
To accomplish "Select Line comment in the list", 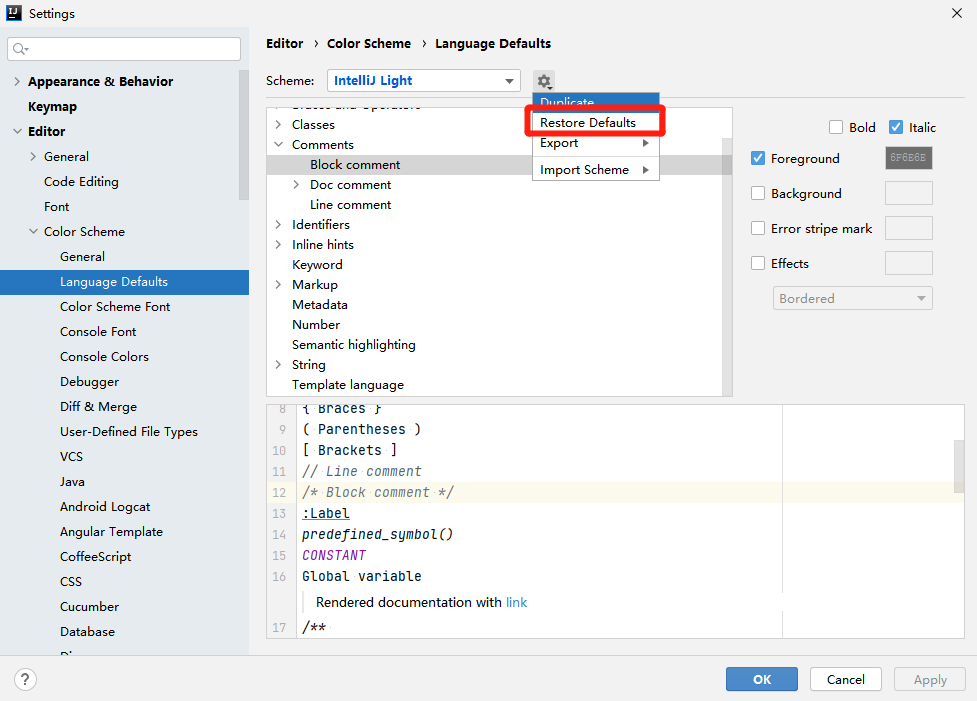I will click(x=350, y=204).
